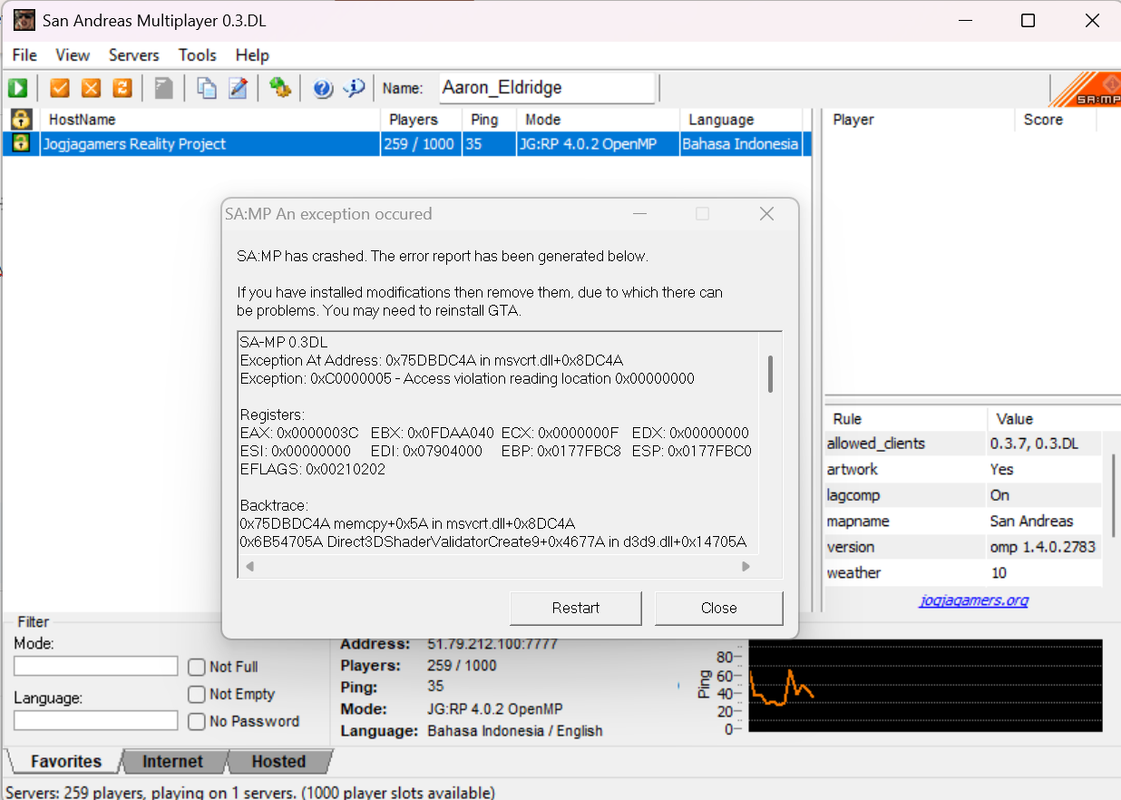
Task: Click the crash report vertical scrollbar thumb
Action: pyautogui.click(x=770, y=373)
